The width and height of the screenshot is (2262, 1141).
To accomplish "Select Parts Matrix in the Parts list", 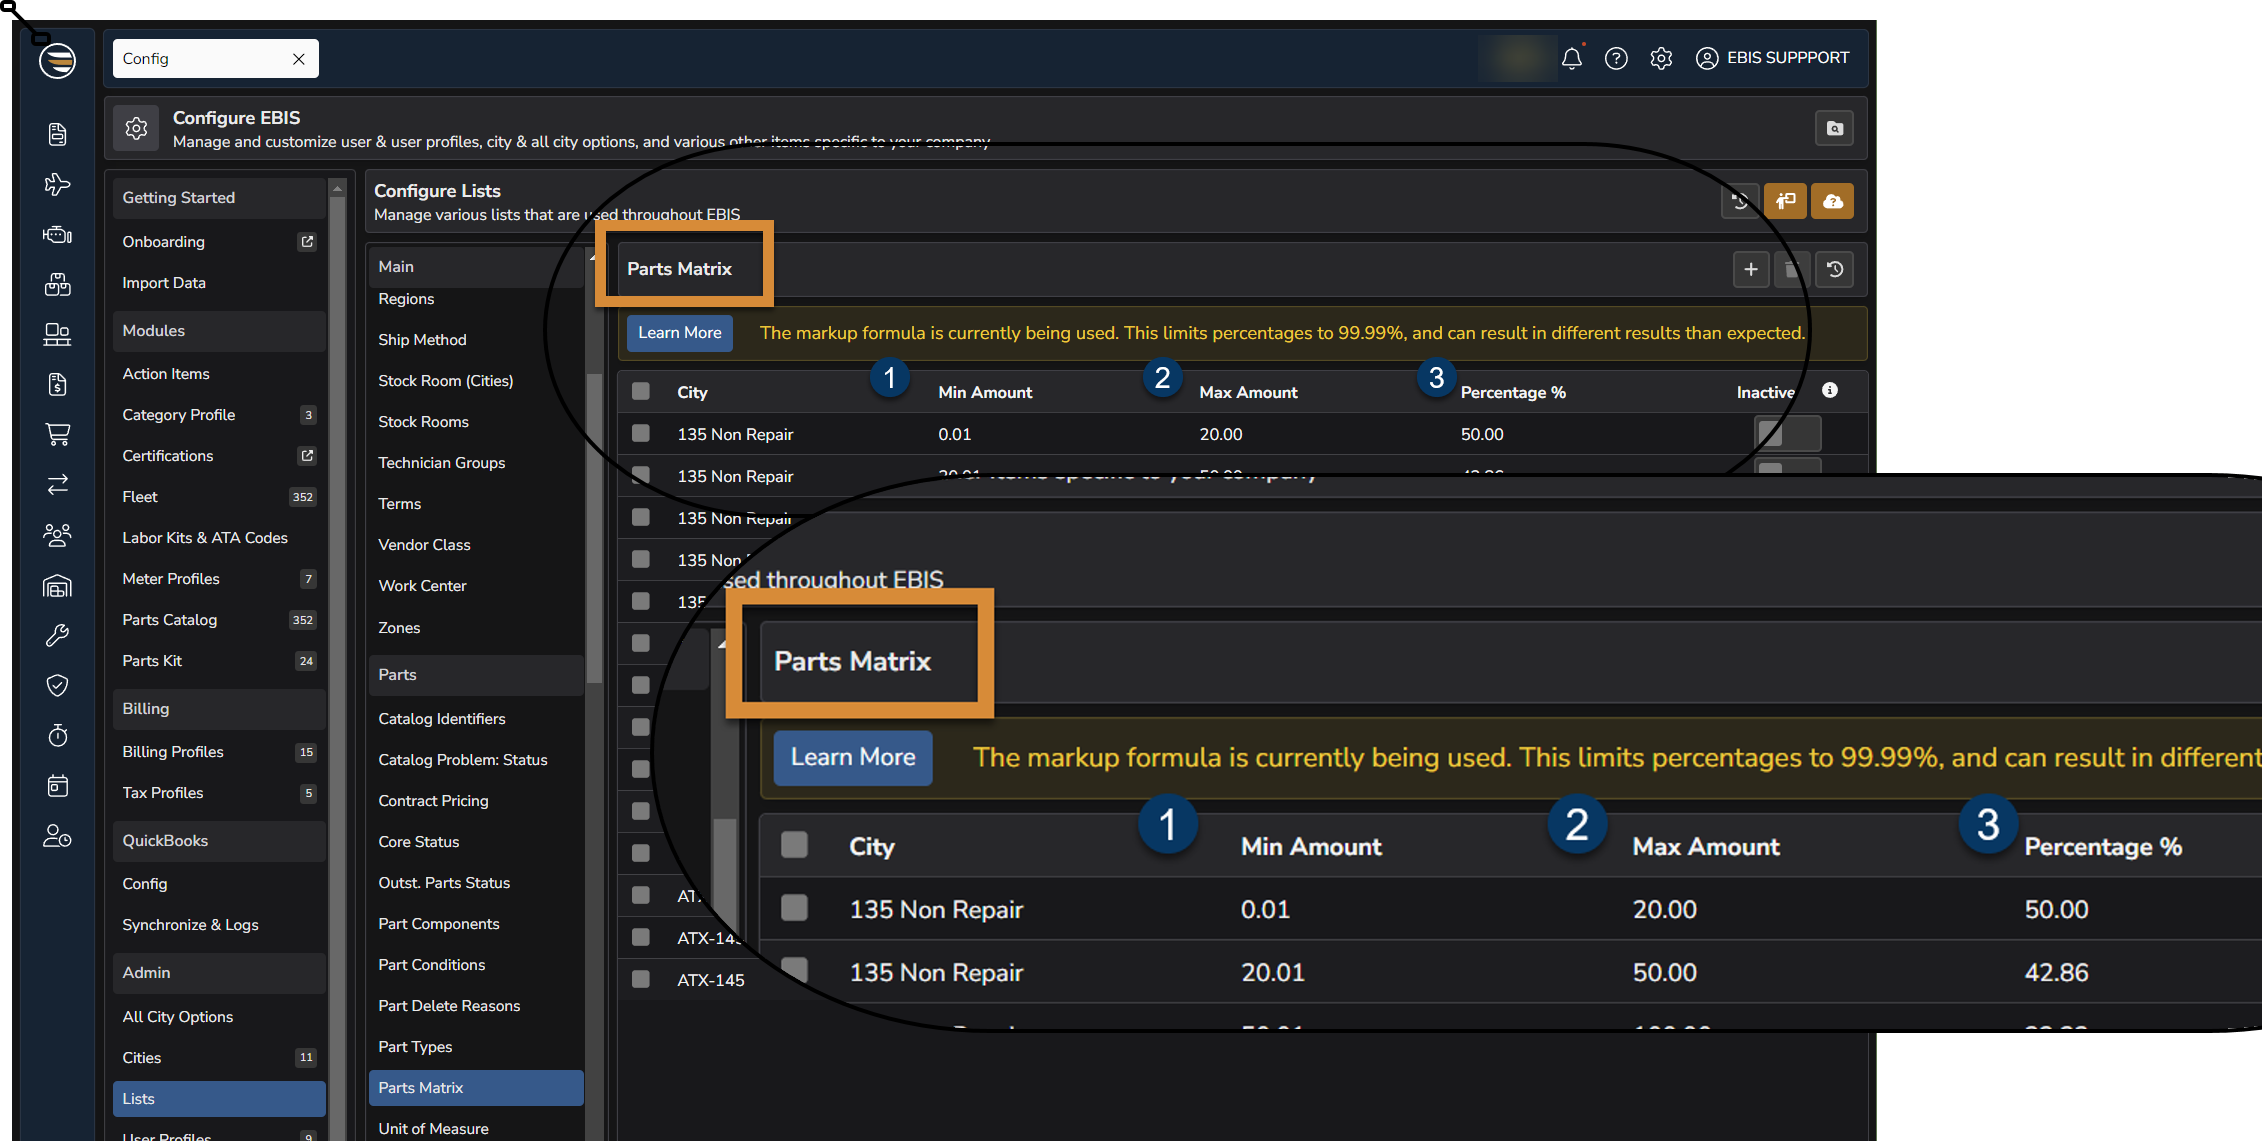I will coord(475,1087).
